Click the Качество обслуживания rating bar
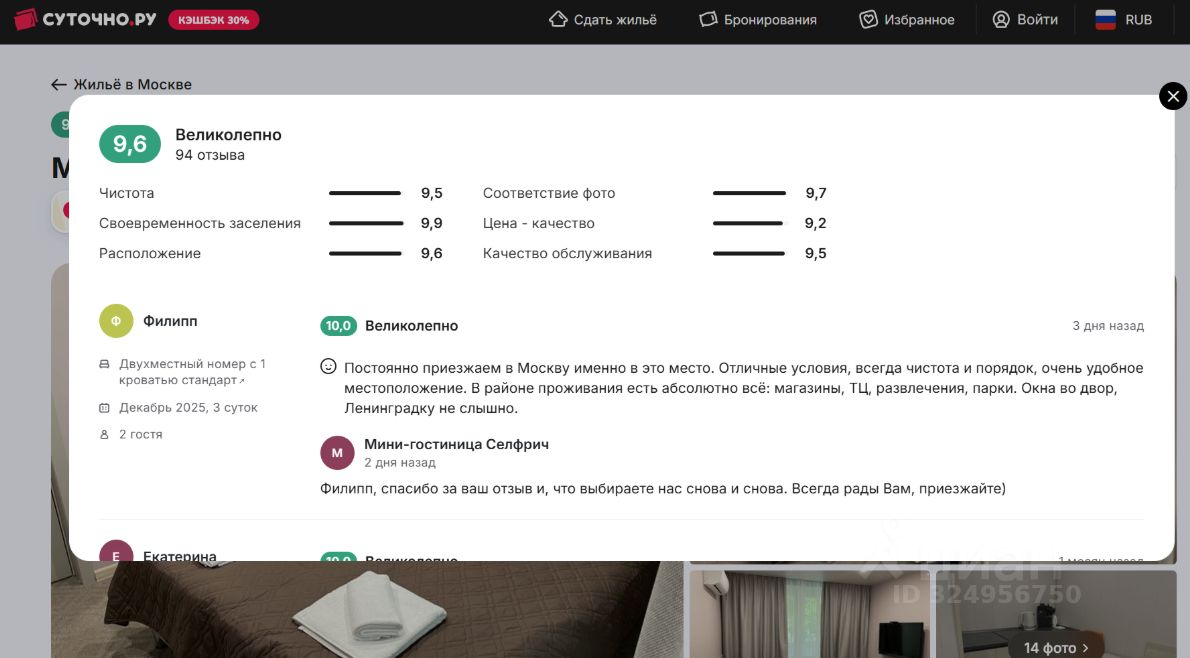The image size is (1190, 658). pos(748,253)
